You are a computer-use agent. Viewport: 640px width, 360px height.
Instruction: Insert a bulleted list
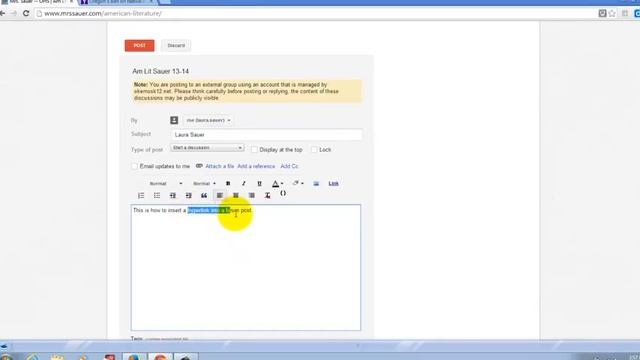(157, 196)
